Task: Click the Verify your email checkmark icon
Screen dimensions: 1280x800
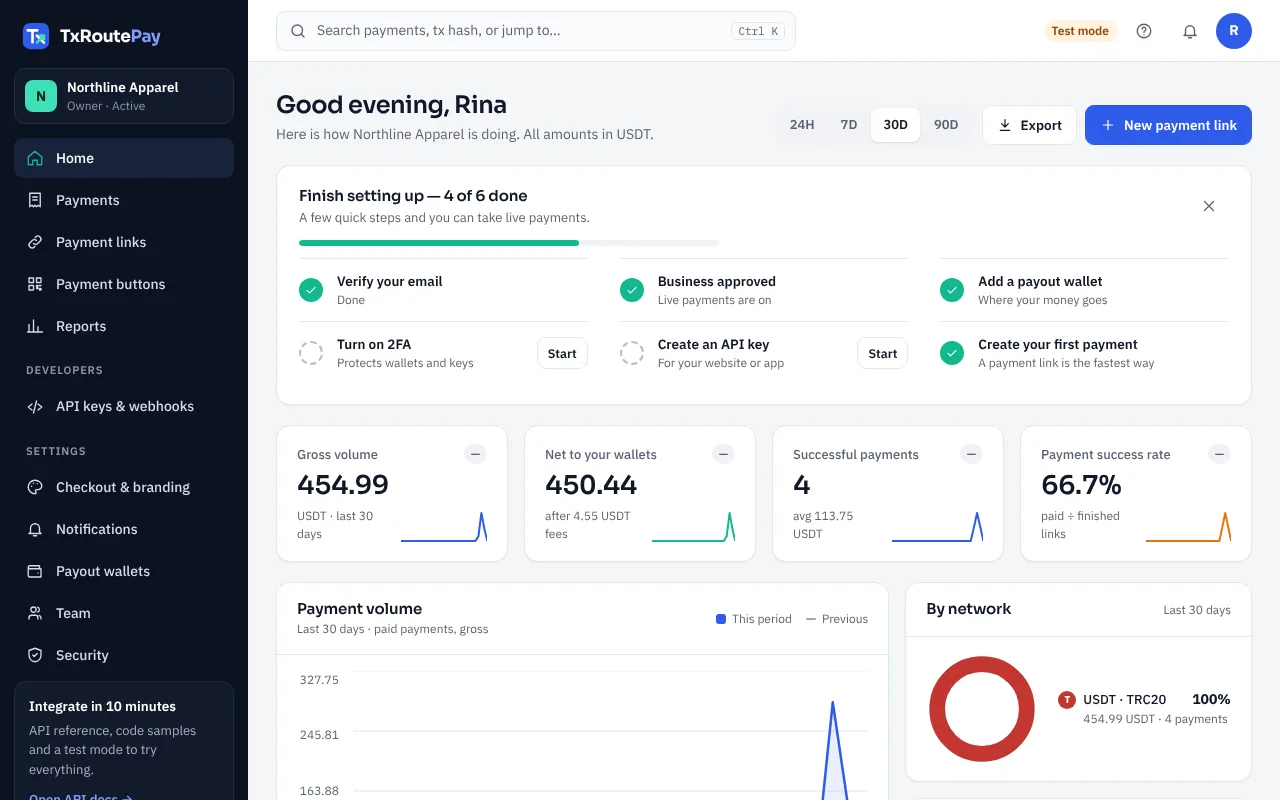Action: point(311,290)
